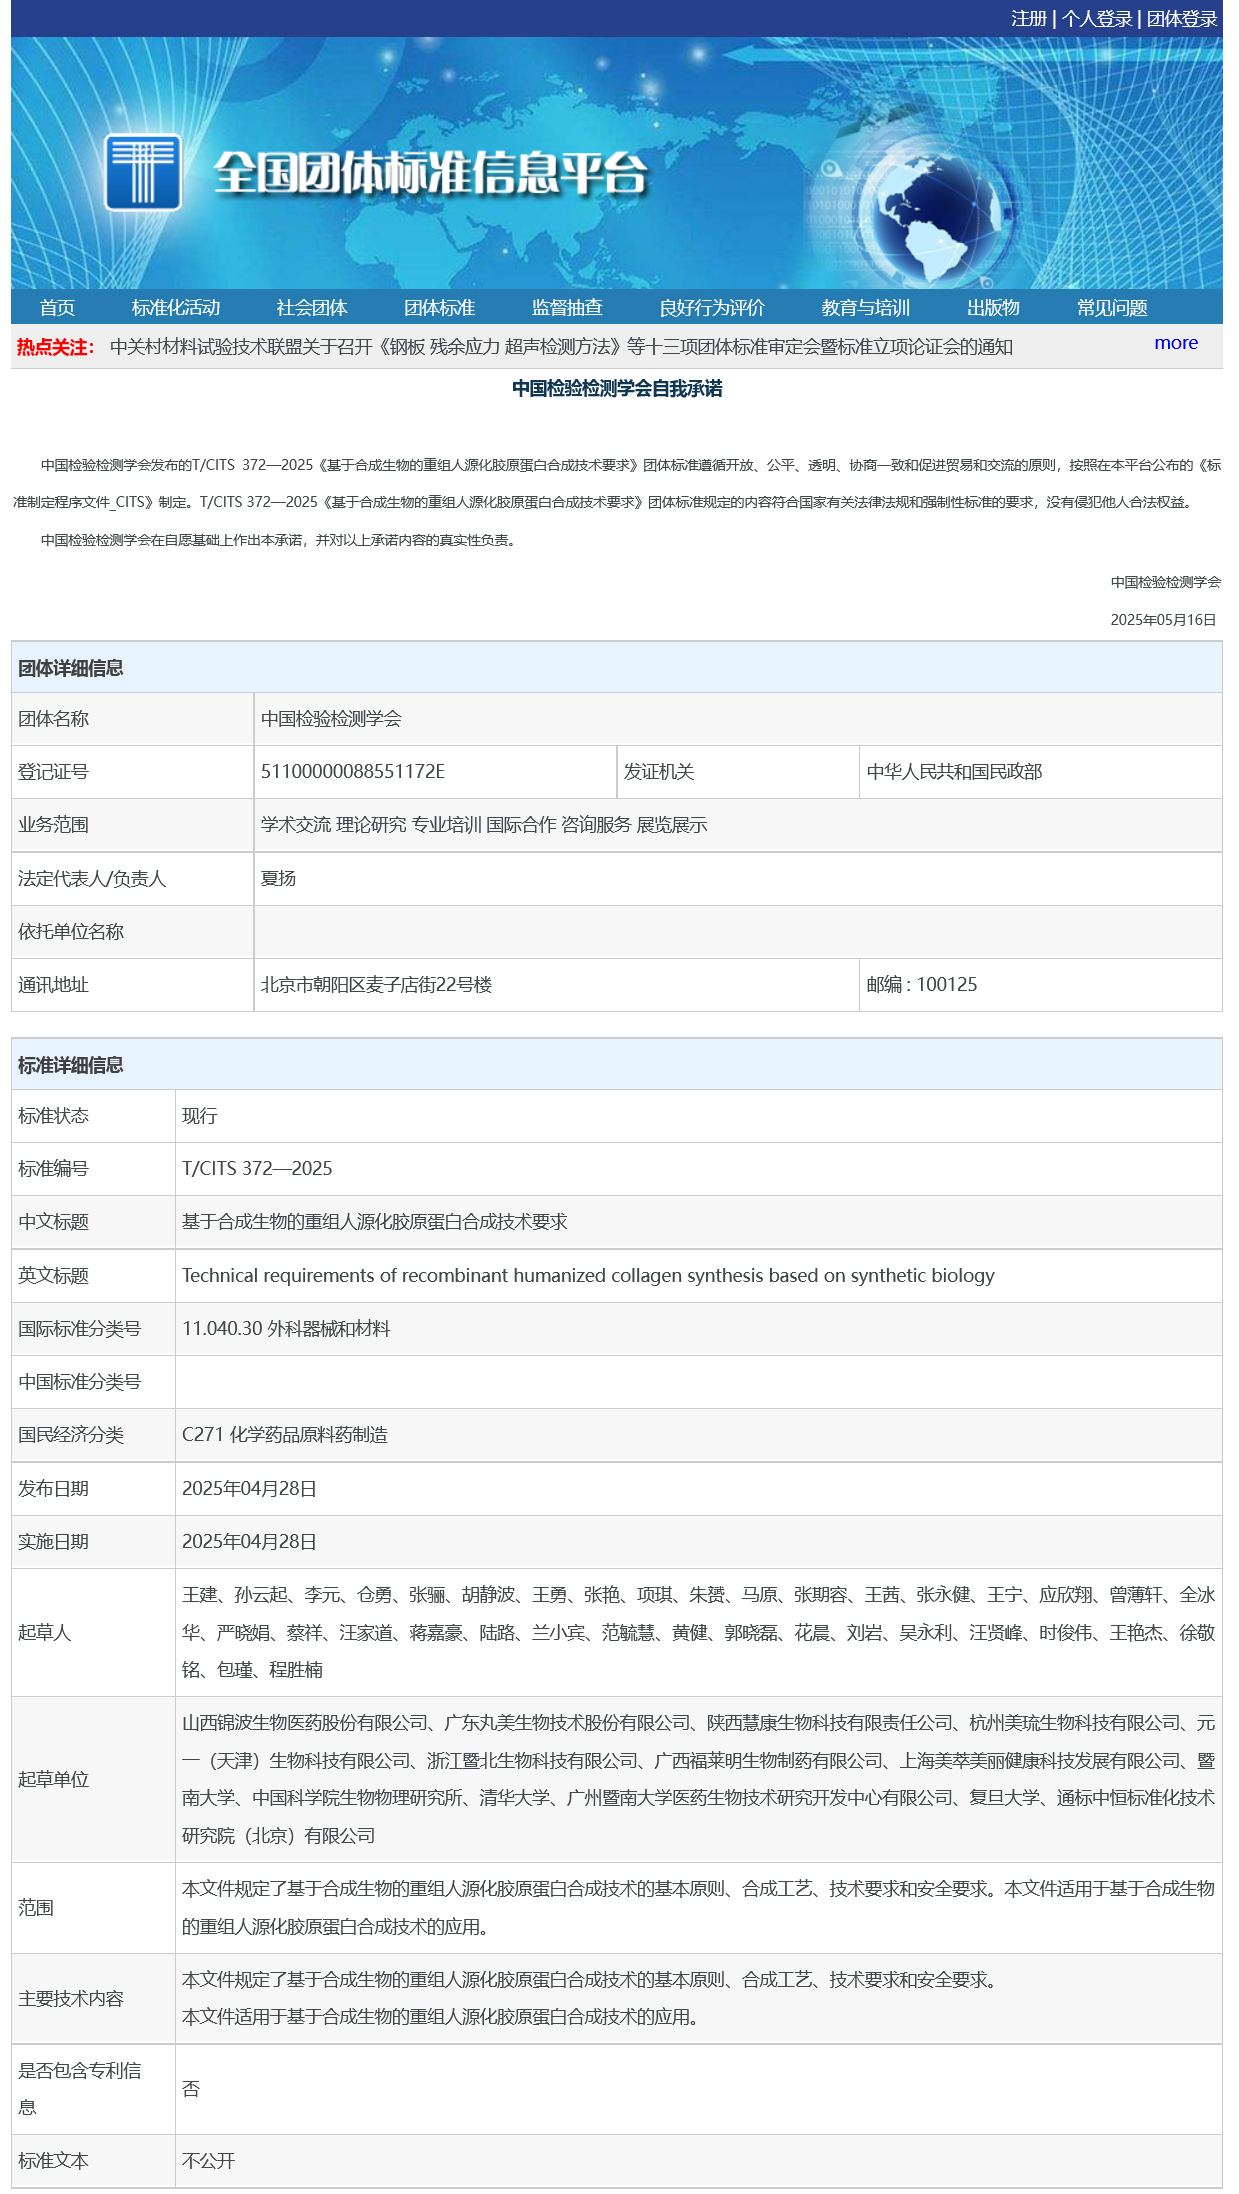Open the 教育与培训 menu item
Screen dimensions: 1239x2194
click(865, 308)
